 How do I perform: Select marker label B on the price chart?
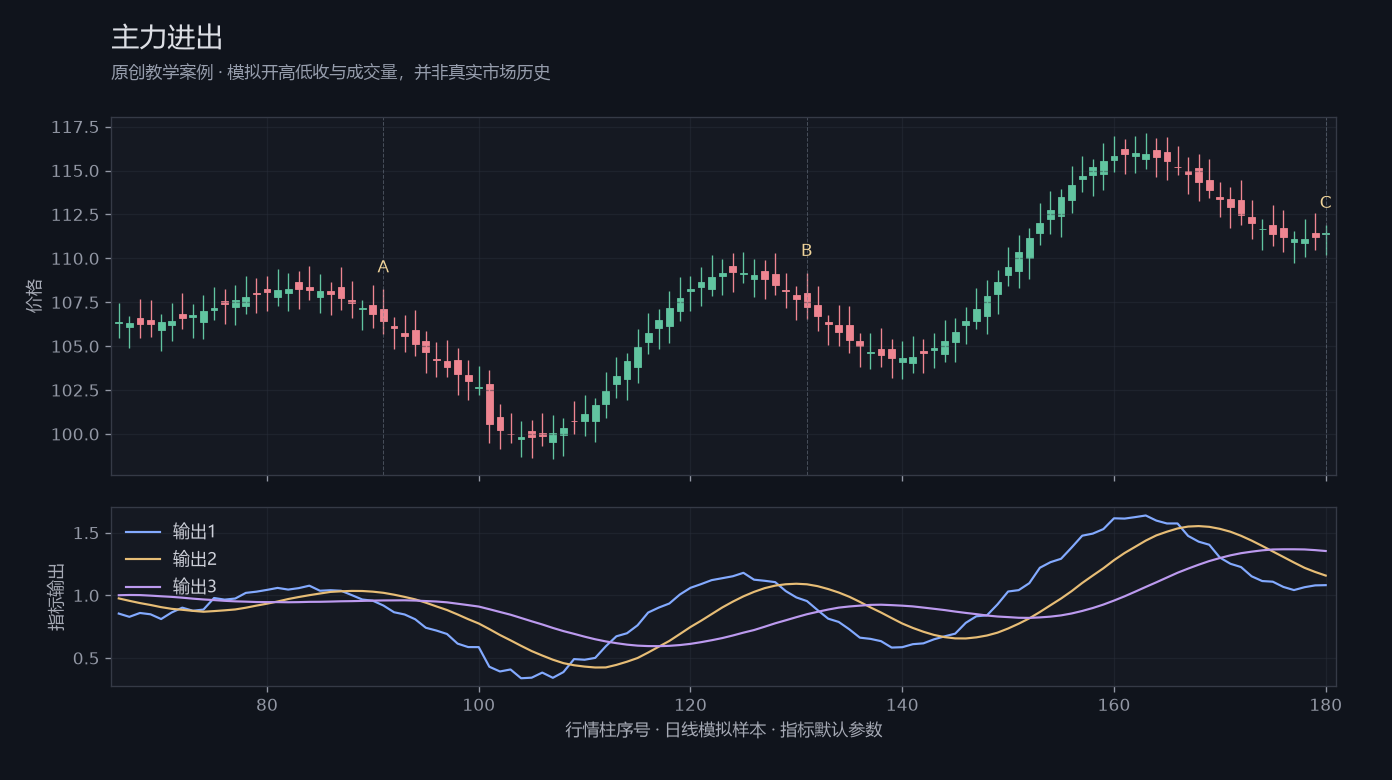tap(807, 251)
